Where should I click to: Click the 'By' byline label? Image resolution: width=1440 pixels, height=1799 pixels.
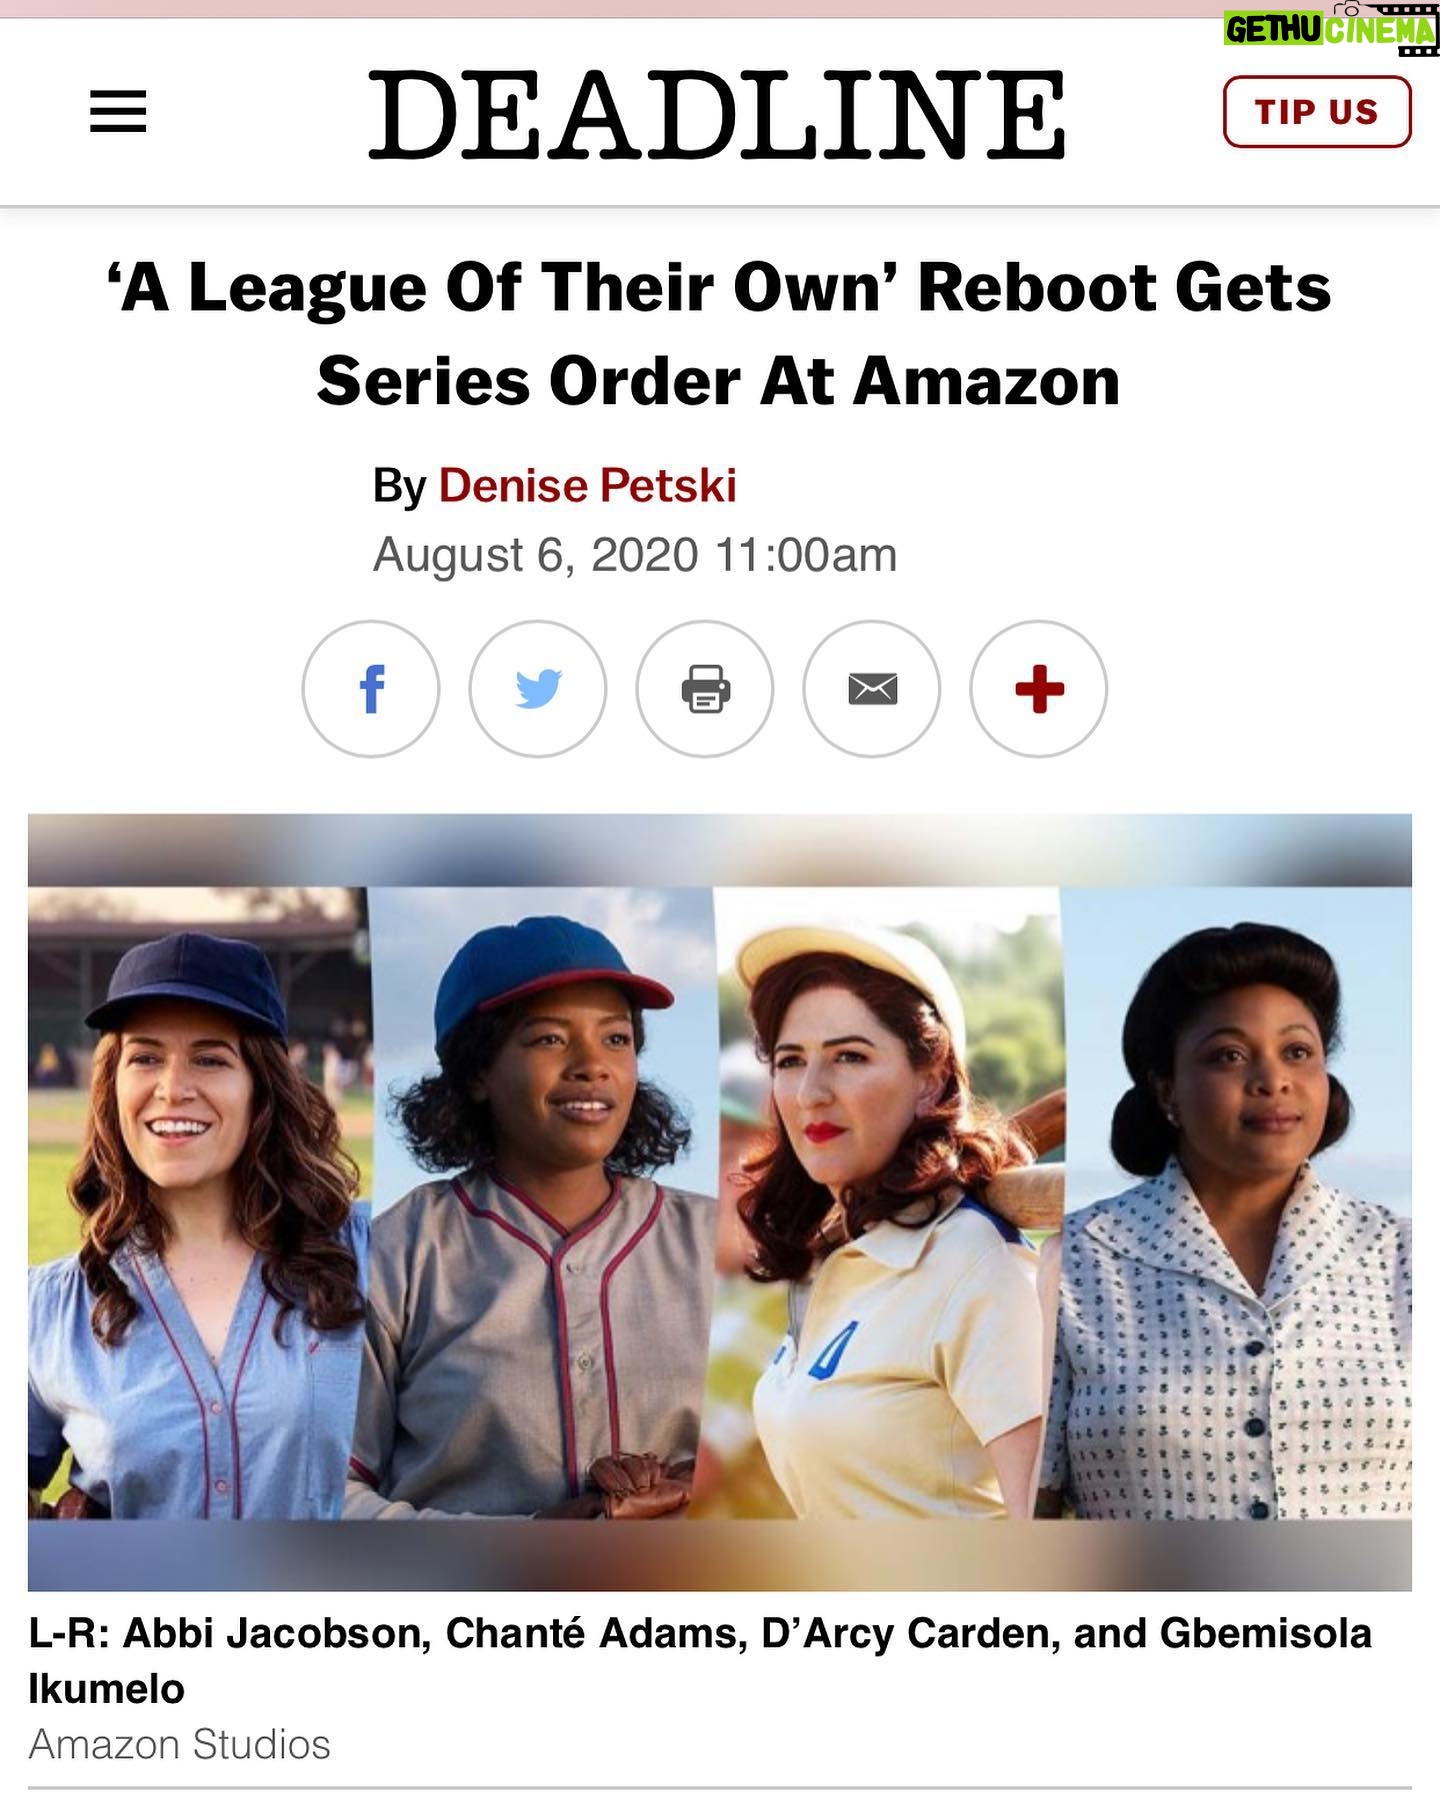click(399, 487)
